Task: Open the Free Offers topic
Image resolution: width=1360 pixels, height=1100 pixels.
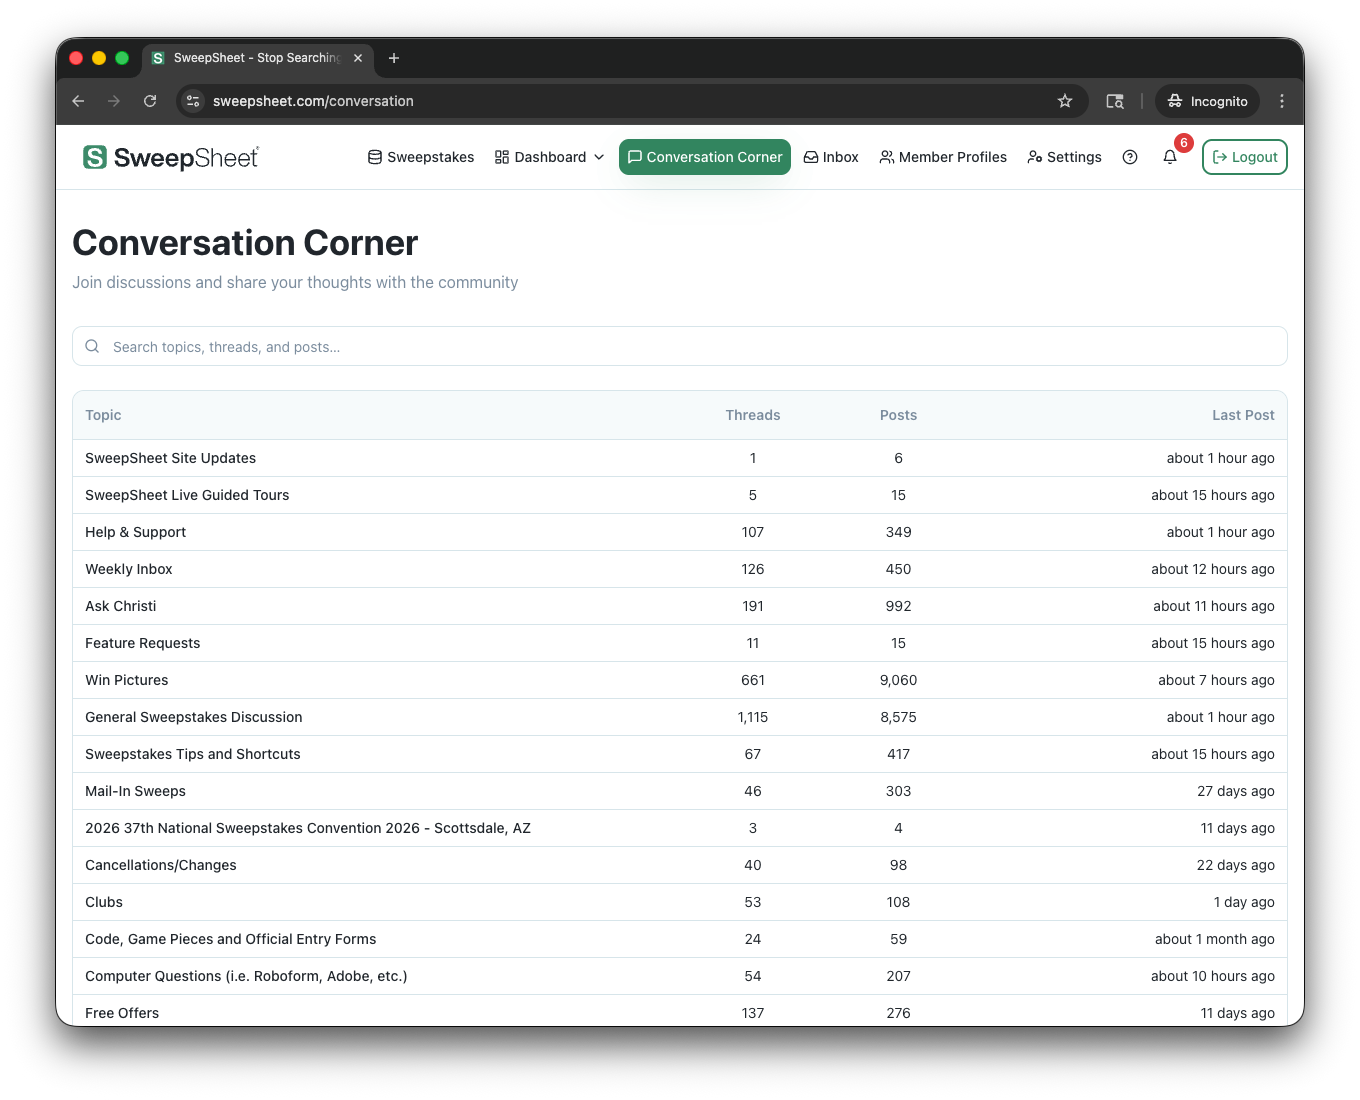Action: (x=122, y=1013)
